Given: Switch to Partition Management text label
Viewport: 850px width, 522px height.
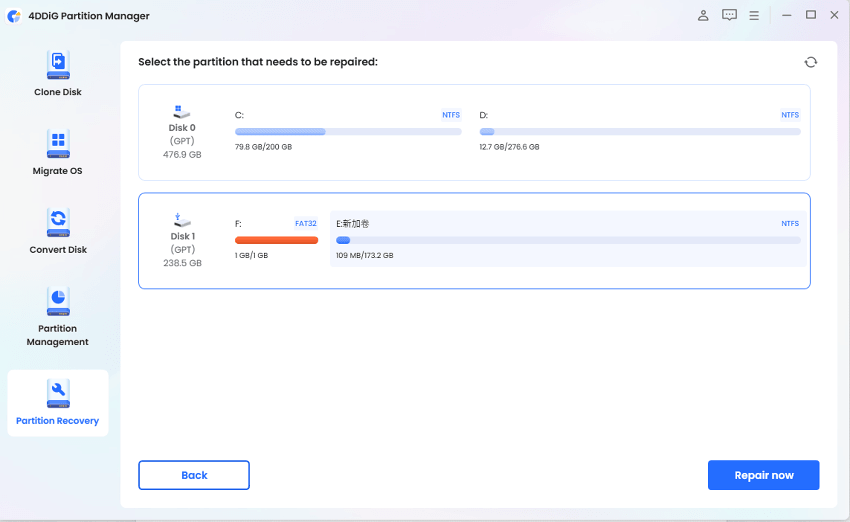Looking at the screenshot, I should point(57,335).
